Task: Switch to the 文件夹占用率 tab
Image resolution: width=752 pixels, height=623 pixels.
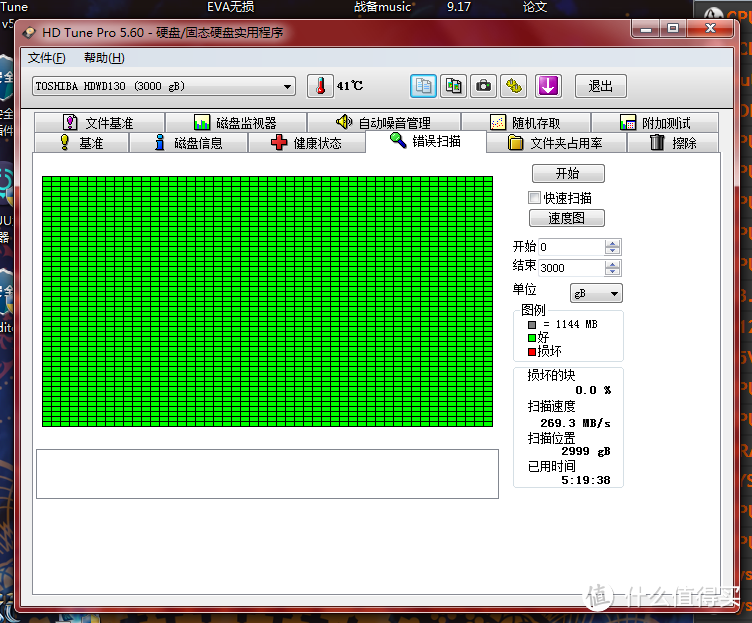Action: coord(556,143)
